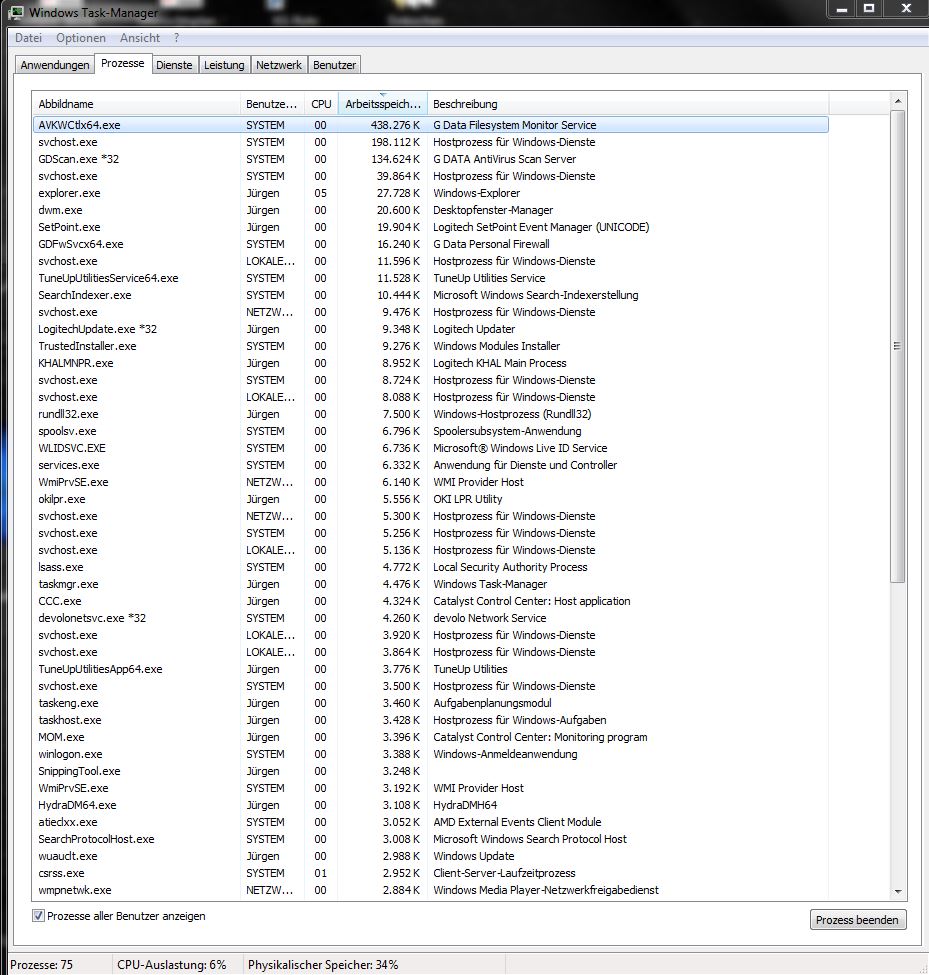
Task: Open the Ansicht menu
Action: 140,38
